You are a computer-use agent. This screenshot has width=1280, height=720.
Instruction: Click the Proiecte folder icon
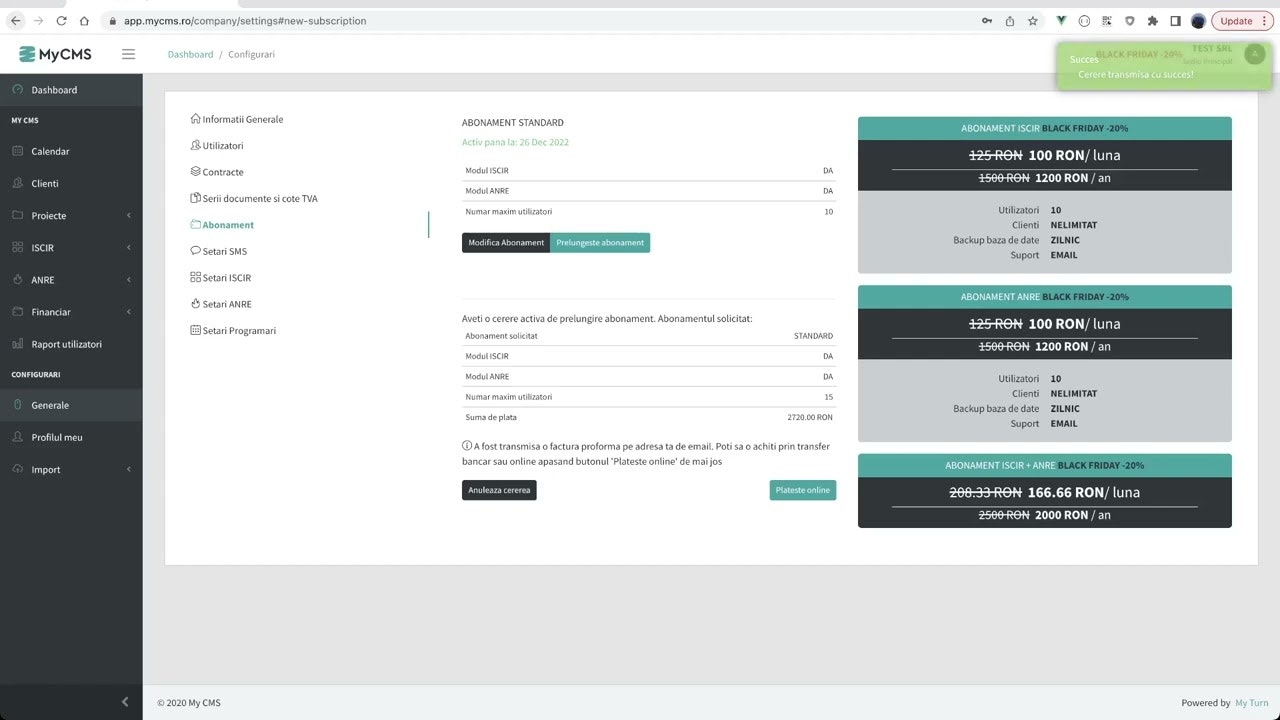18,215
